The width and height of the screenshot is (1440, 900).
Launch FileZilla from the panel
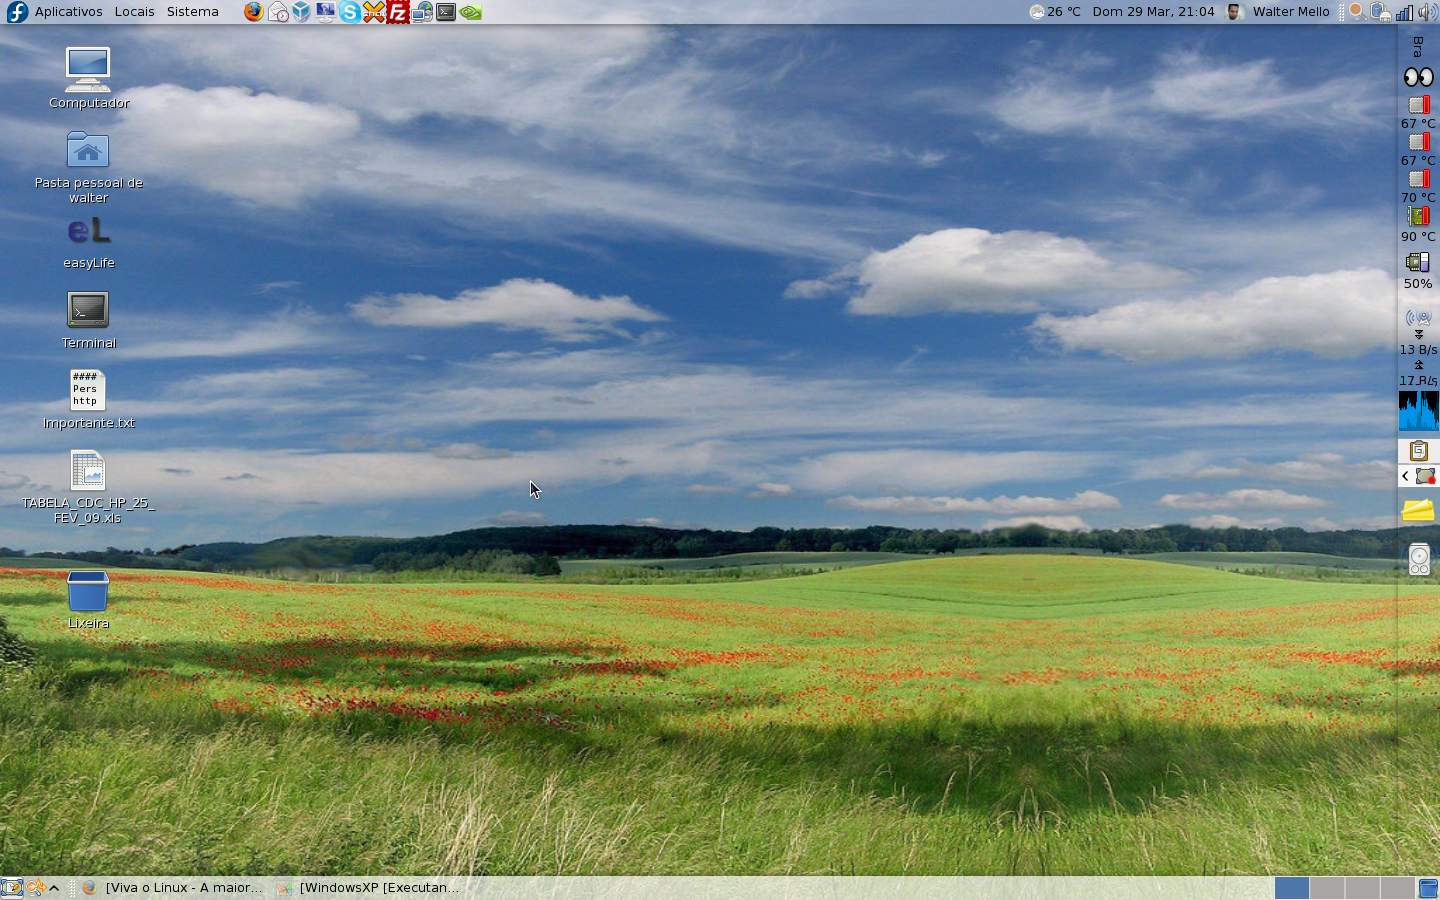point(398,12)
